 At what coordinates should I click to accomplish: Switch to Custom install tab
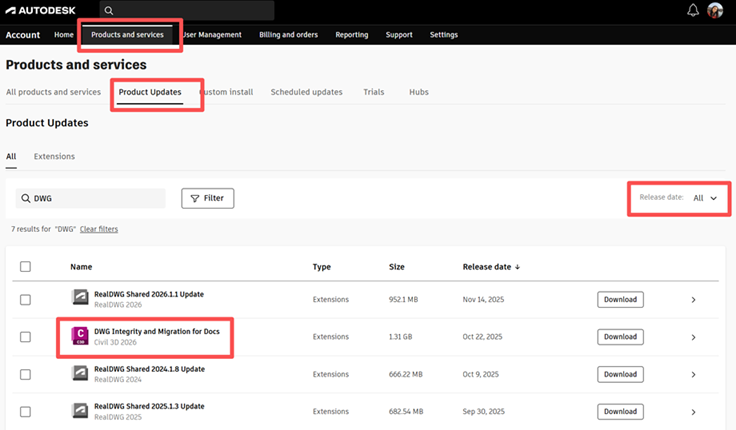tap(226, 92)
